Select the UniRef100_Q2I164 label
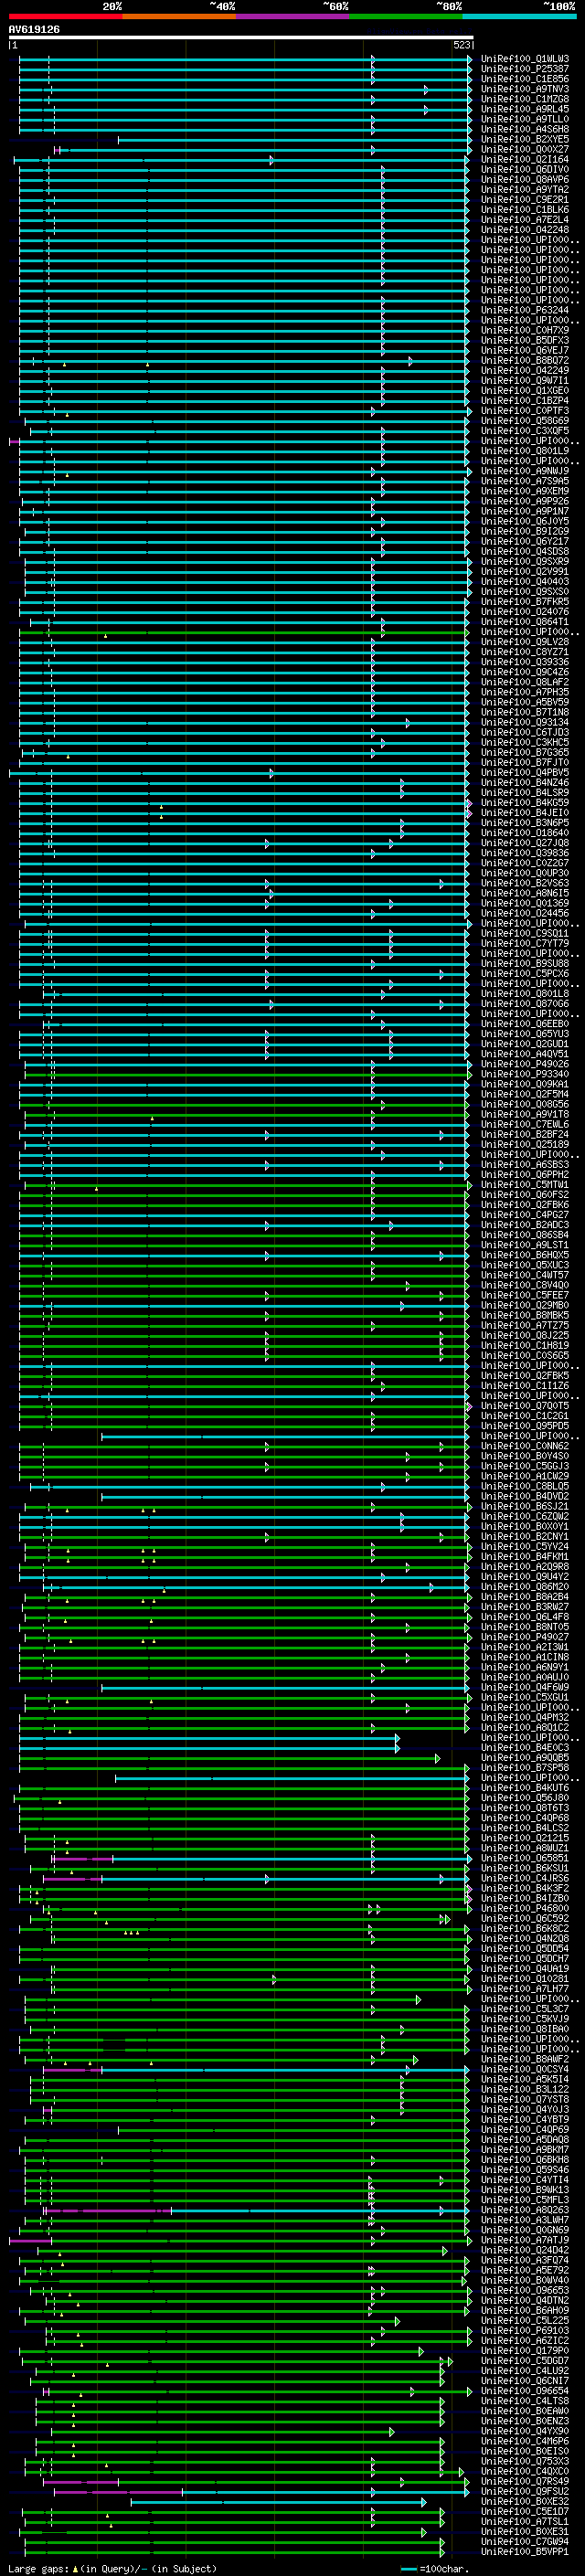Image resolution: width=585 pixels, height=2576 pixels. click(525, 159)
